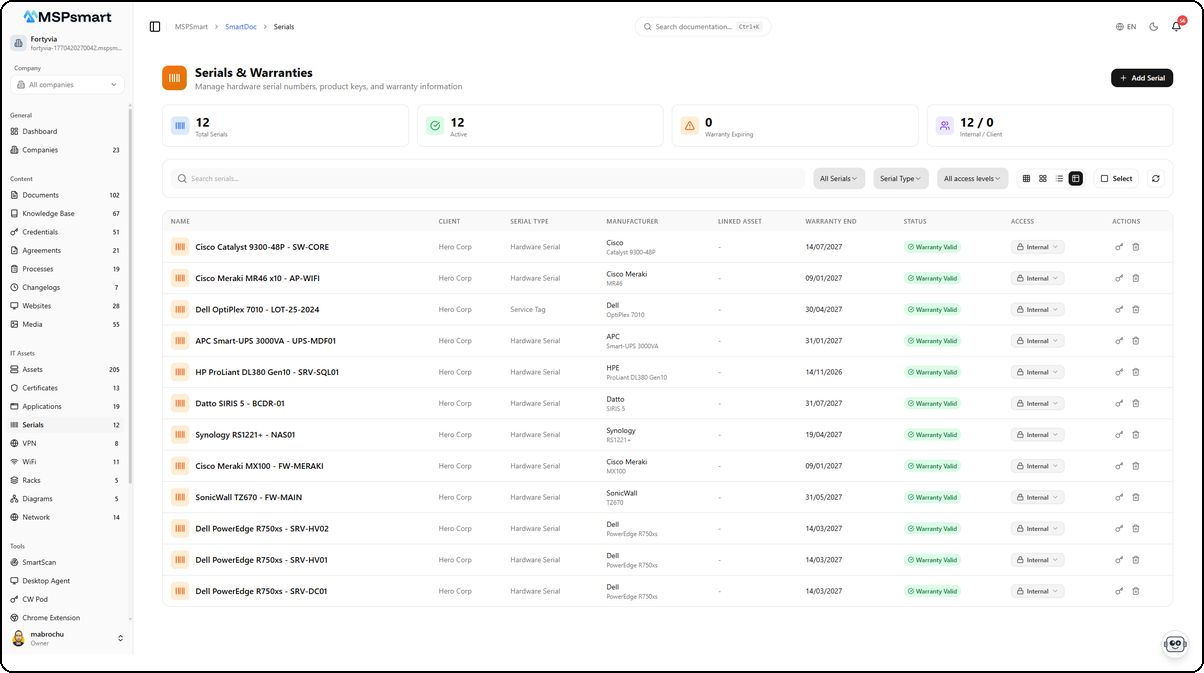Switch to the card grid view

[x=1042, y=179]
